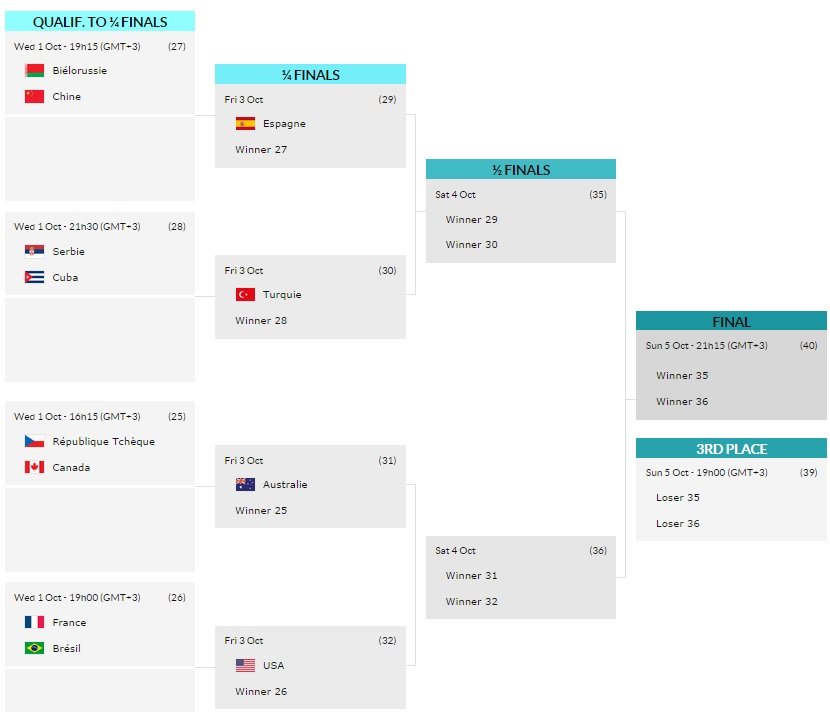The image size is (830, 712).
Task: Click the USA flag icon
Action: 245,666
